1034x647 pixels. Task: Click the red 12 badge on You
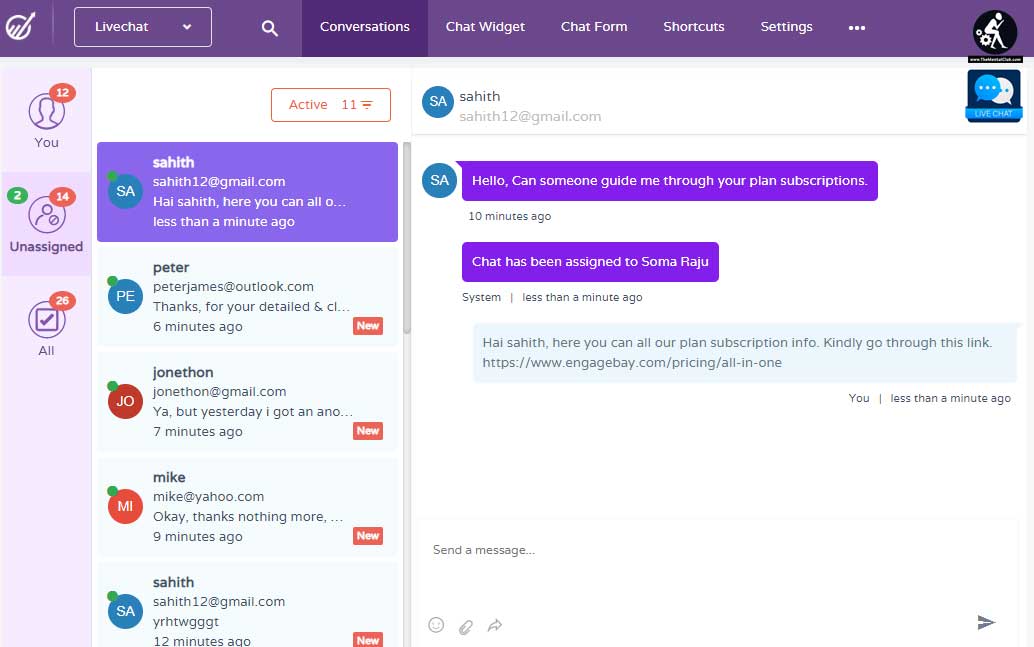click(x=63, y=92)
